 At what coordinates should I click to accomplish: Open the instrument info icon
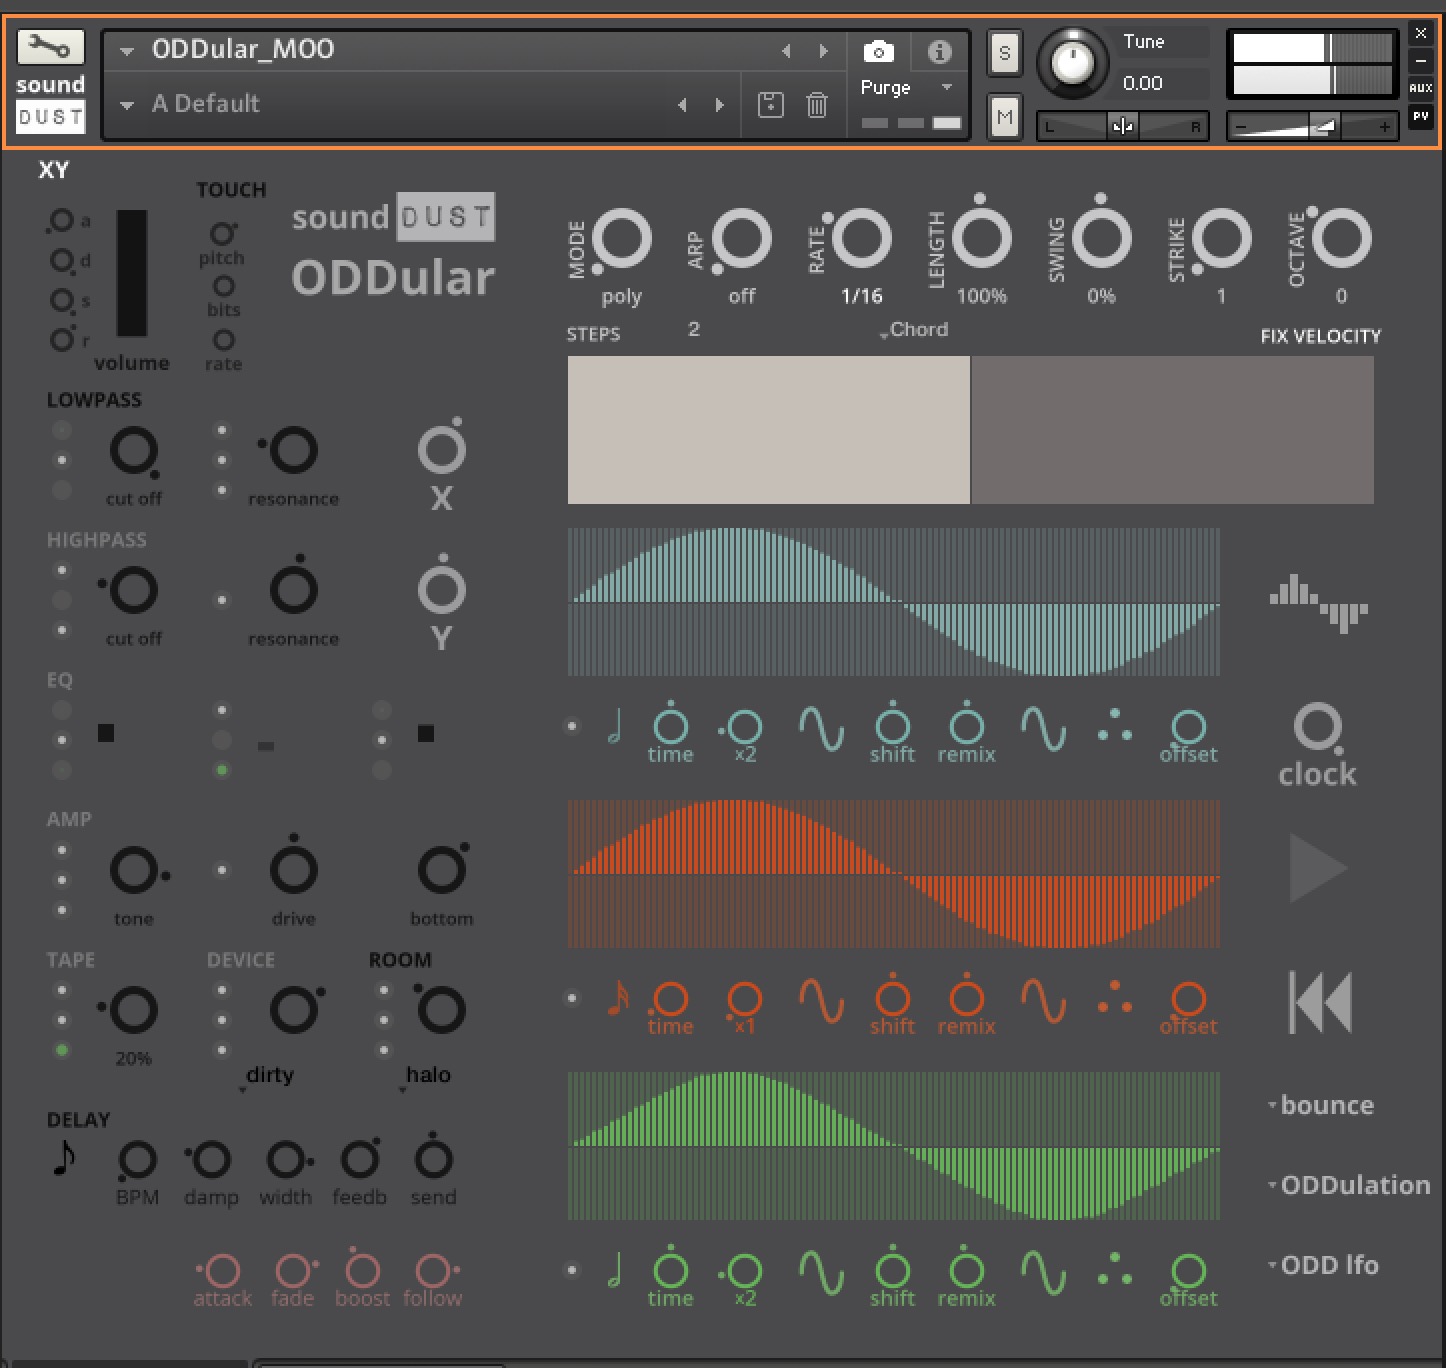pyautogui.click(x=939, y=51)
